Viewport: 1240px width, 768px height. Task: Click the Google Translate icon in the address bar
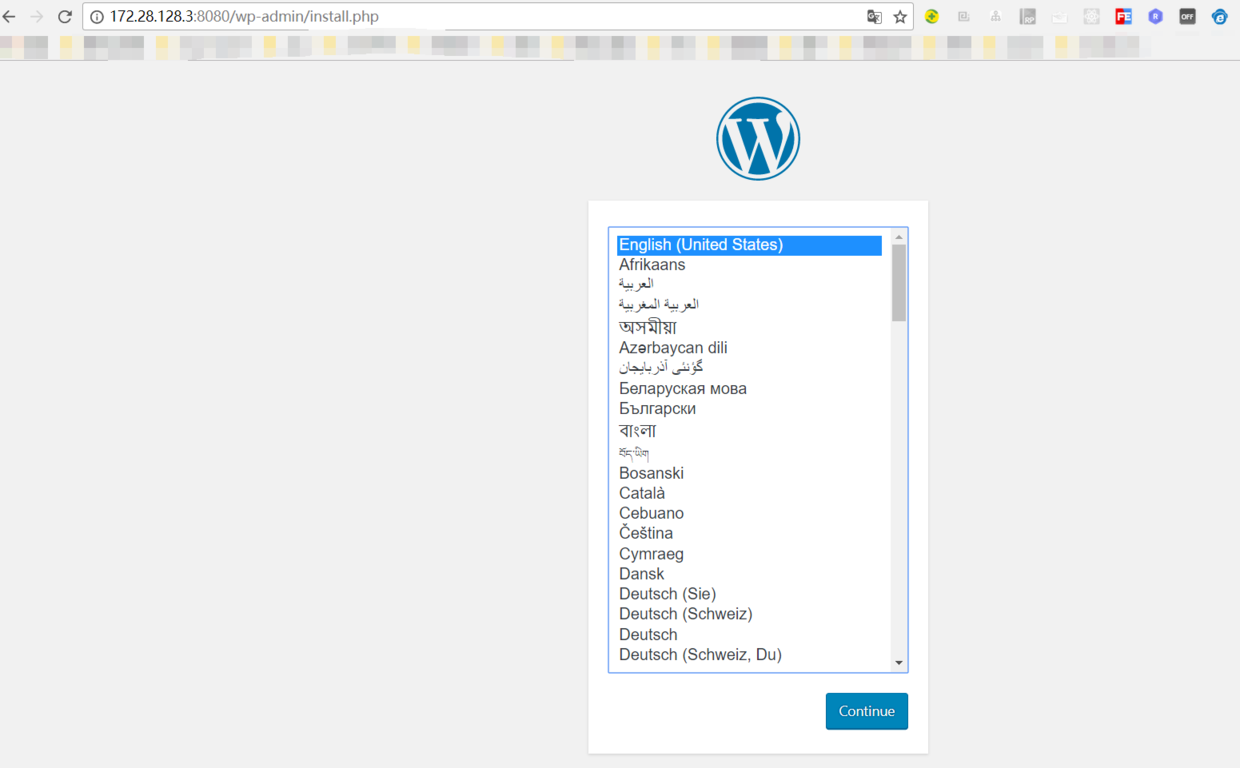(x=874, y=17)
